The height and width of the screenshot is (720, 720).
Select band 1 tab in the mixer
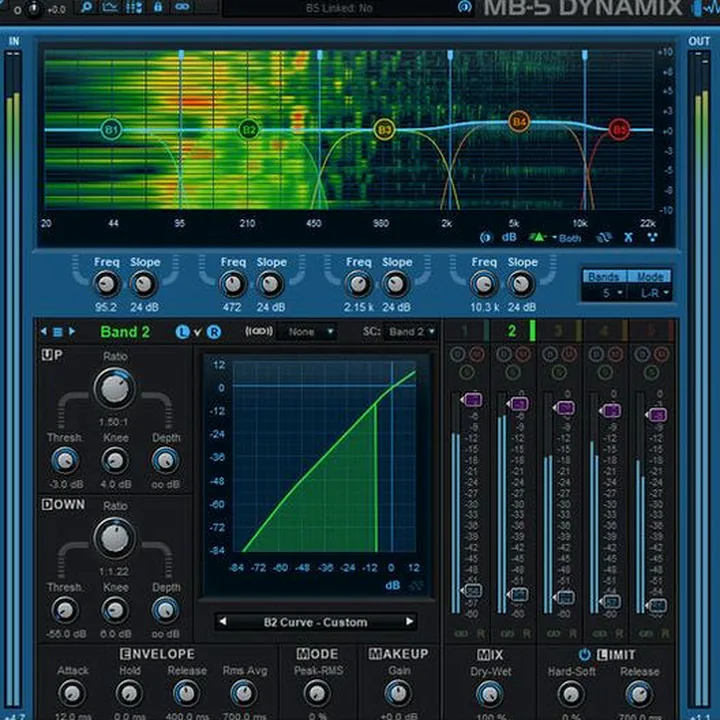point(467,331)
